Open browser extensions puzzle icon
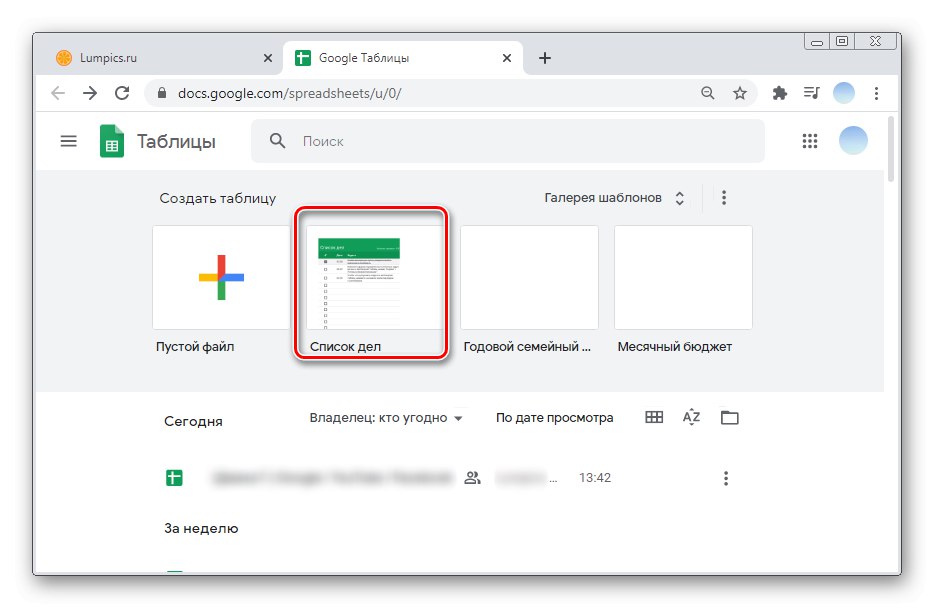Screen dimensions: 934x608 click(x=779, y=92)
